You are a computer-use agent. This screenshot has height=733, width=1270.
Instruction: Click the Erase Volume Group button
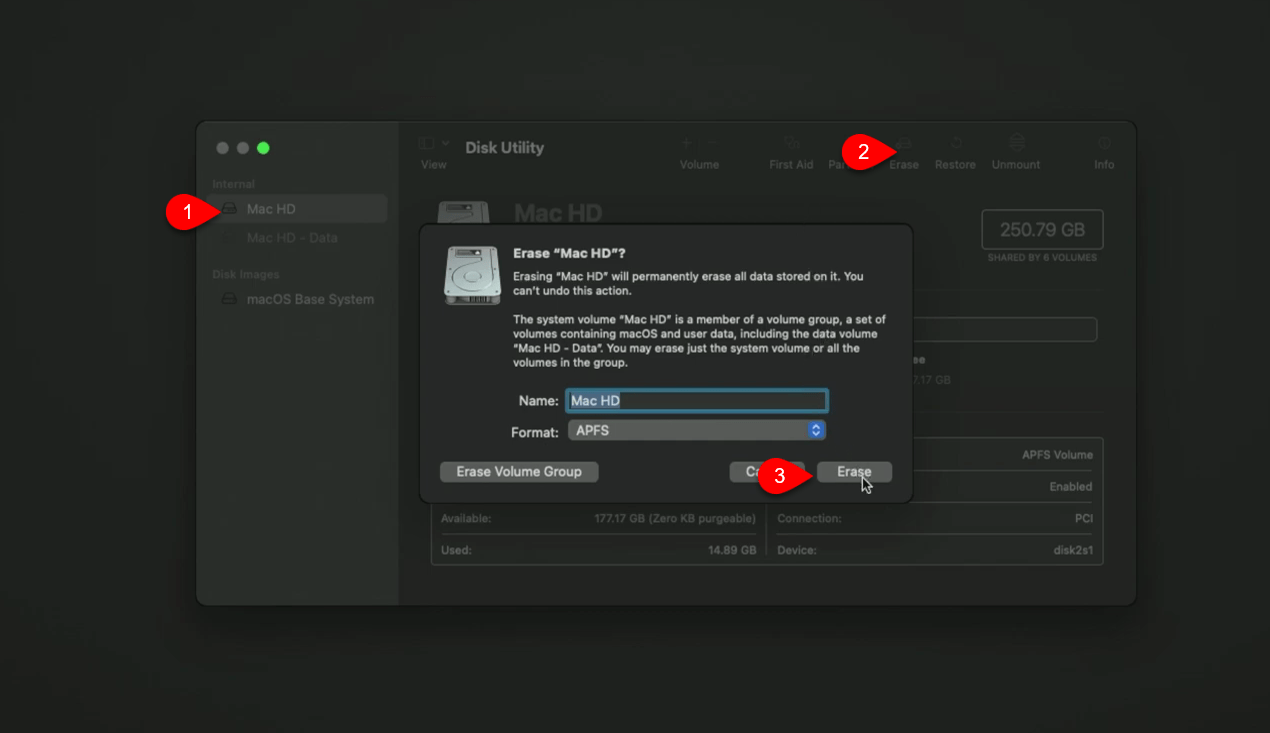[519, 472]
